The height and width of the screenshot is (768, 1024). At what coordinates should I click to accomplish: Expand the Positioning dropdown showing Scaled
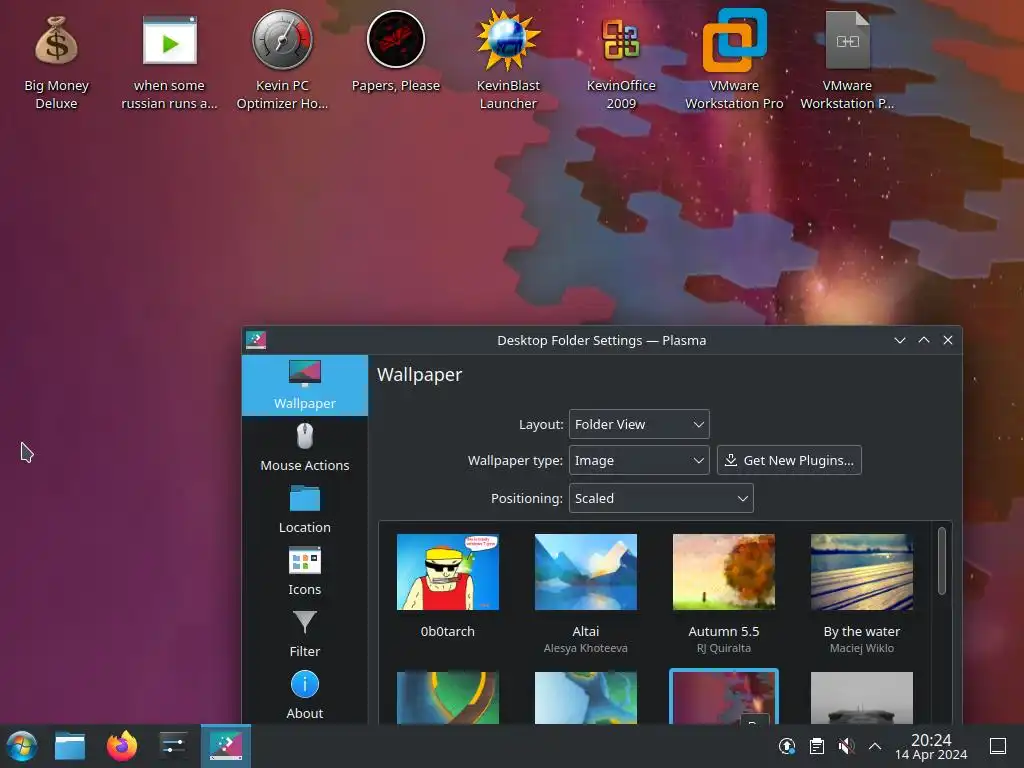coord(661,498)
